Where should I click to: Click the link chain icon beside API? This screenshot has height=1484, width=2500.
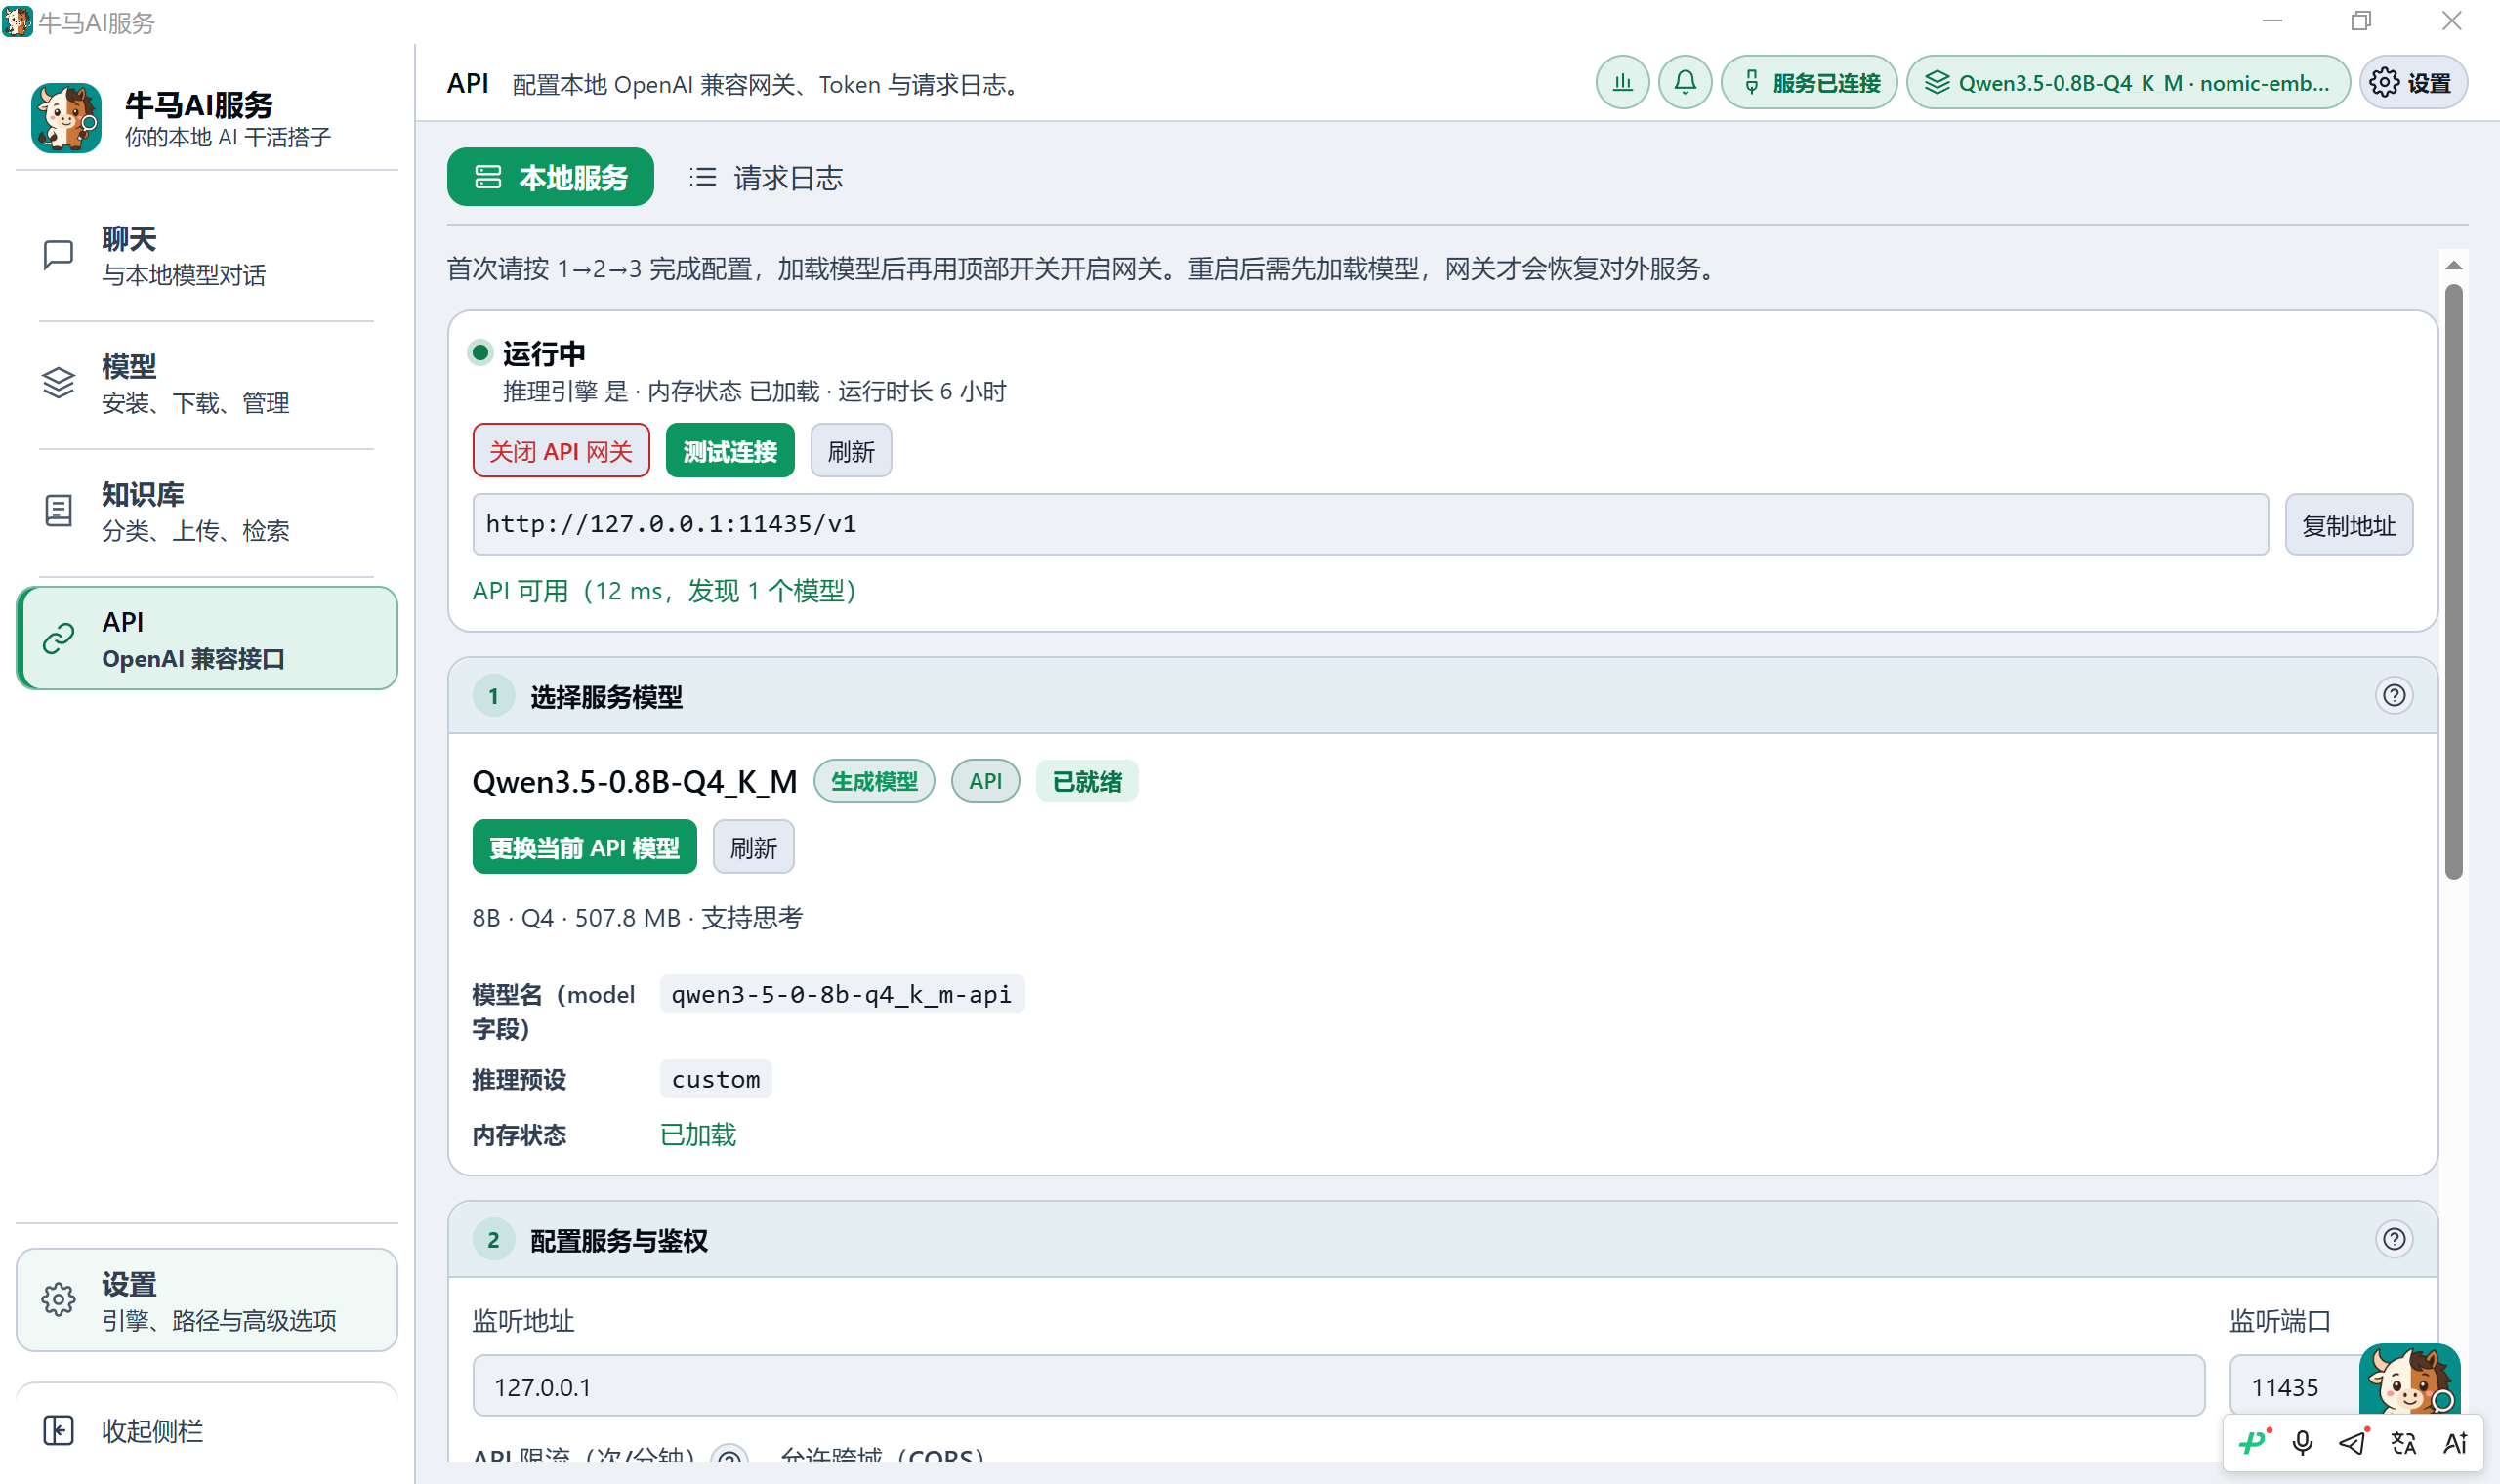[58, 639]
